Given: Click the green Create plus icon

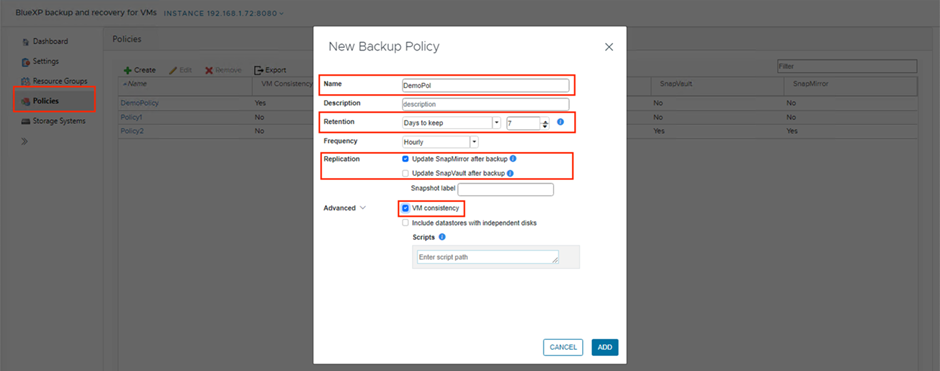Looking at the screenshot, I should point(128,70).
